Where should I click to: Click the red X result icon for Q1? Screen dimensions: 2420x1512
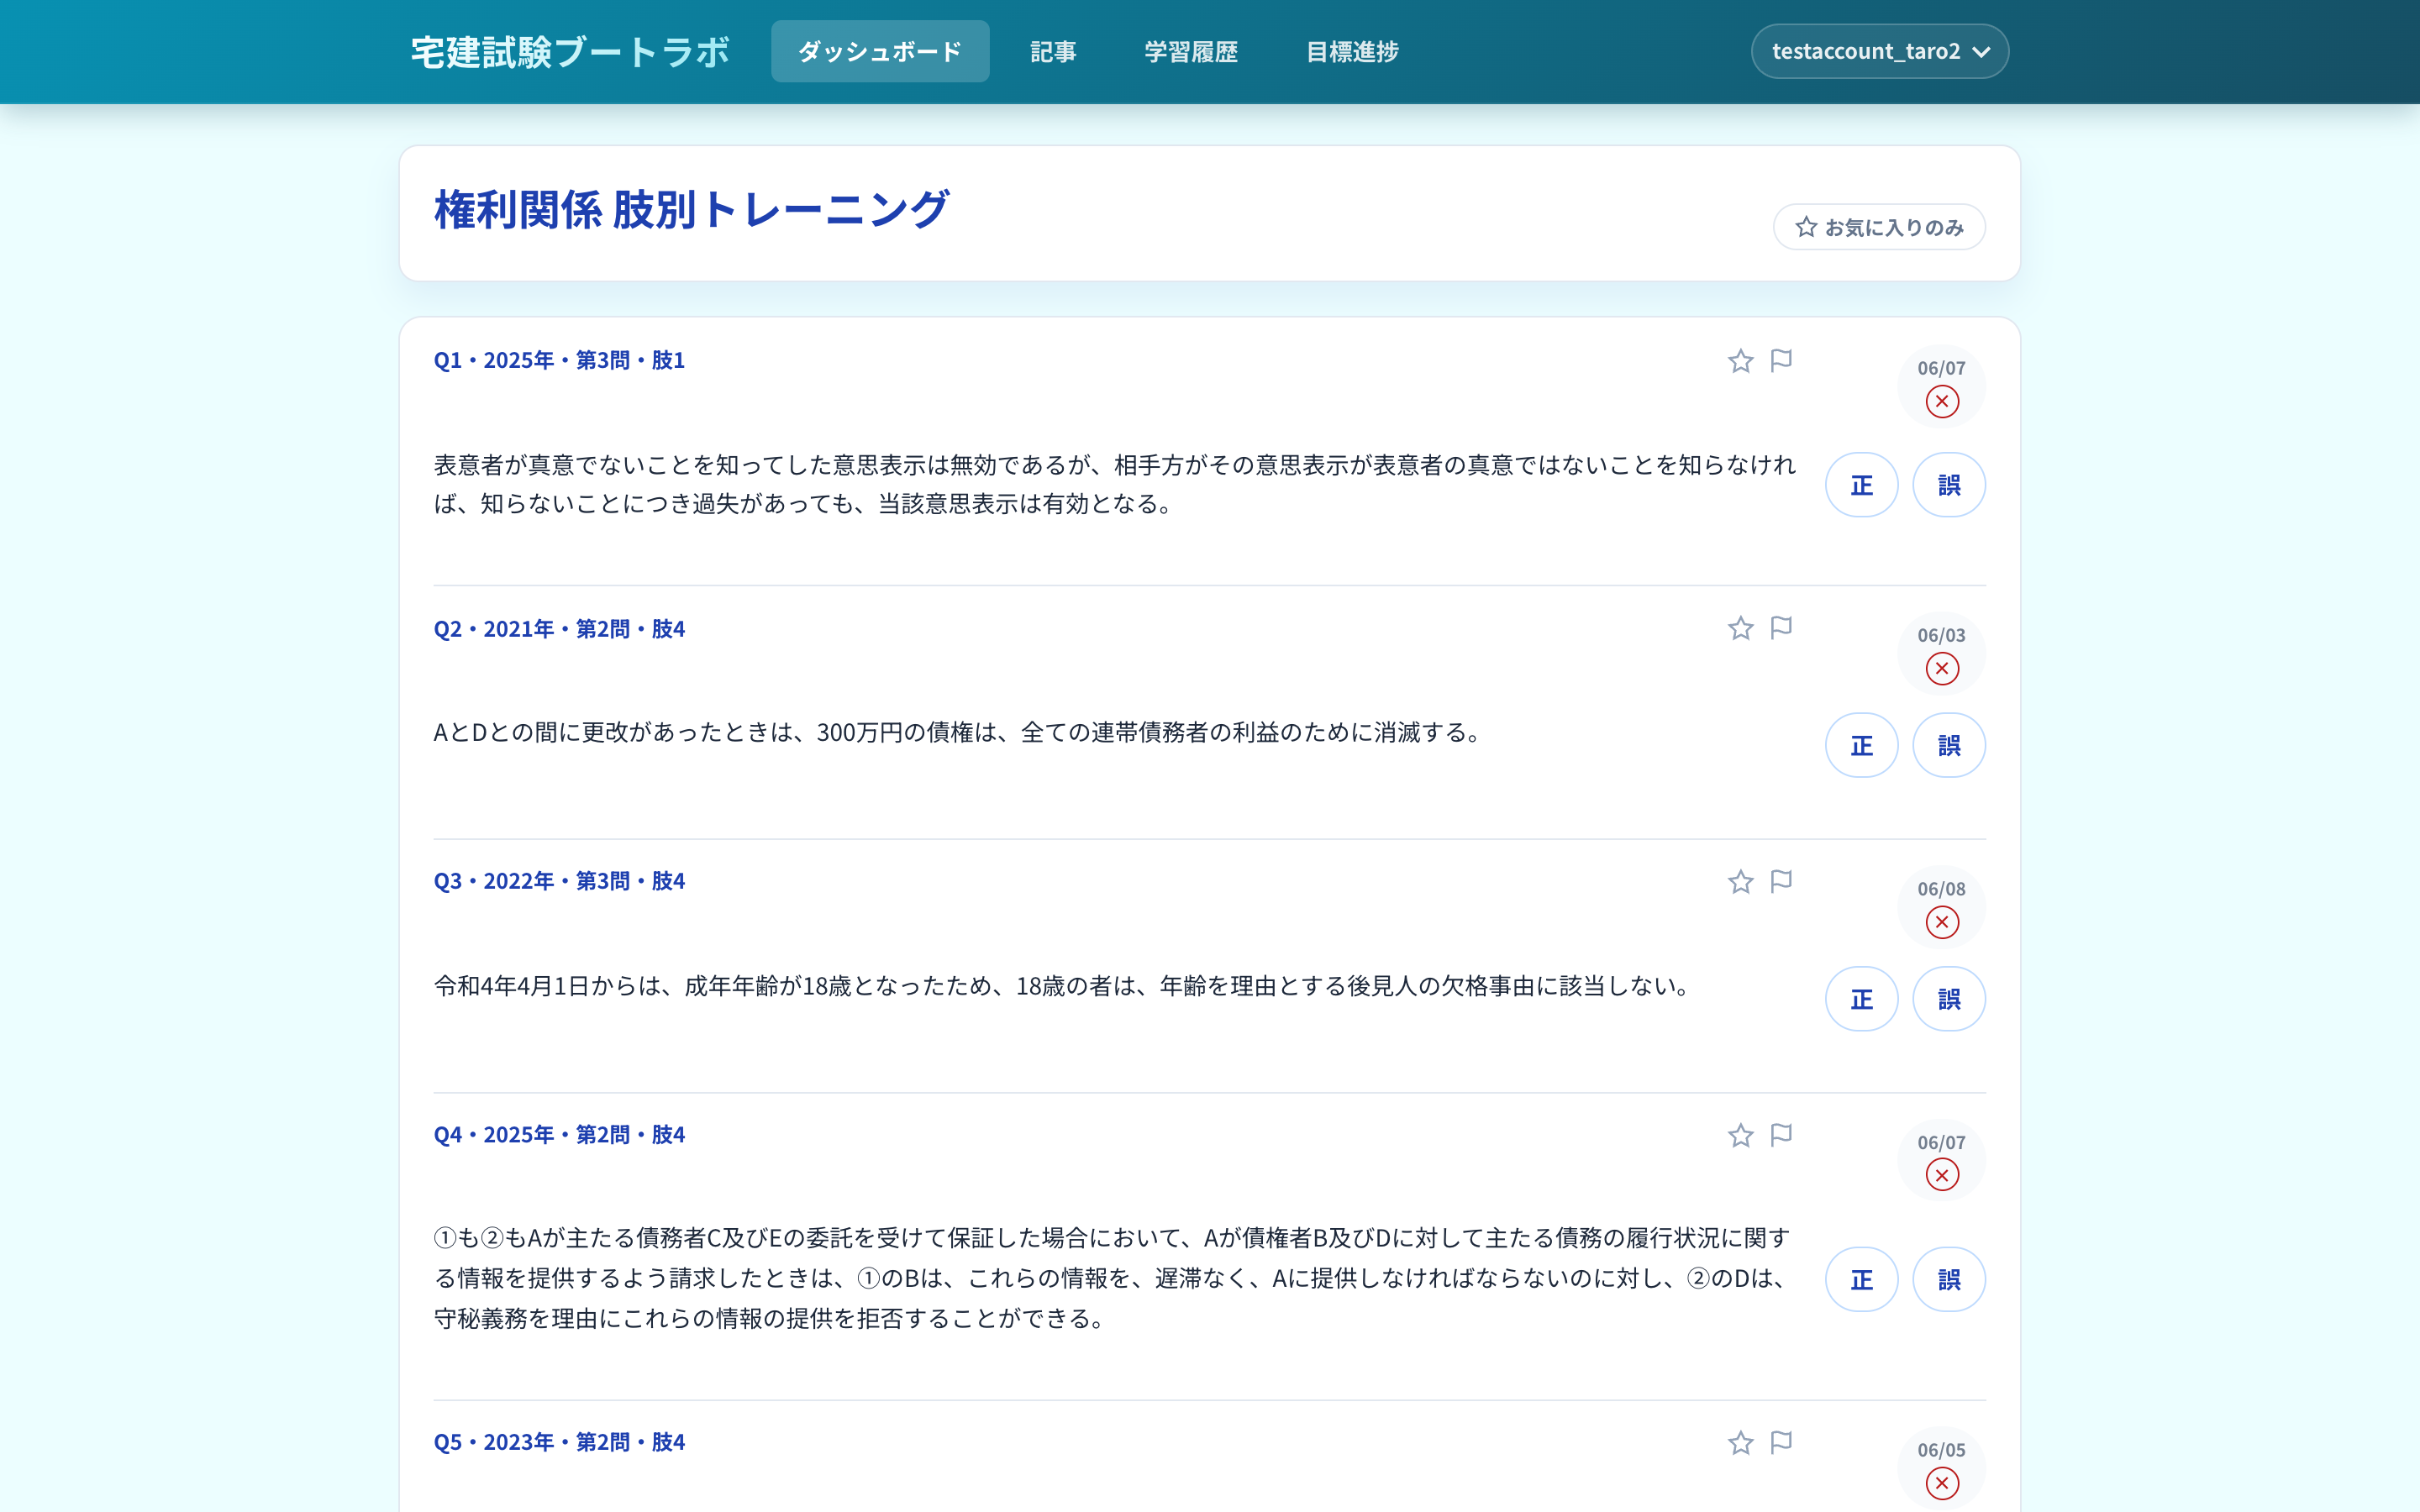point(1942,402)
